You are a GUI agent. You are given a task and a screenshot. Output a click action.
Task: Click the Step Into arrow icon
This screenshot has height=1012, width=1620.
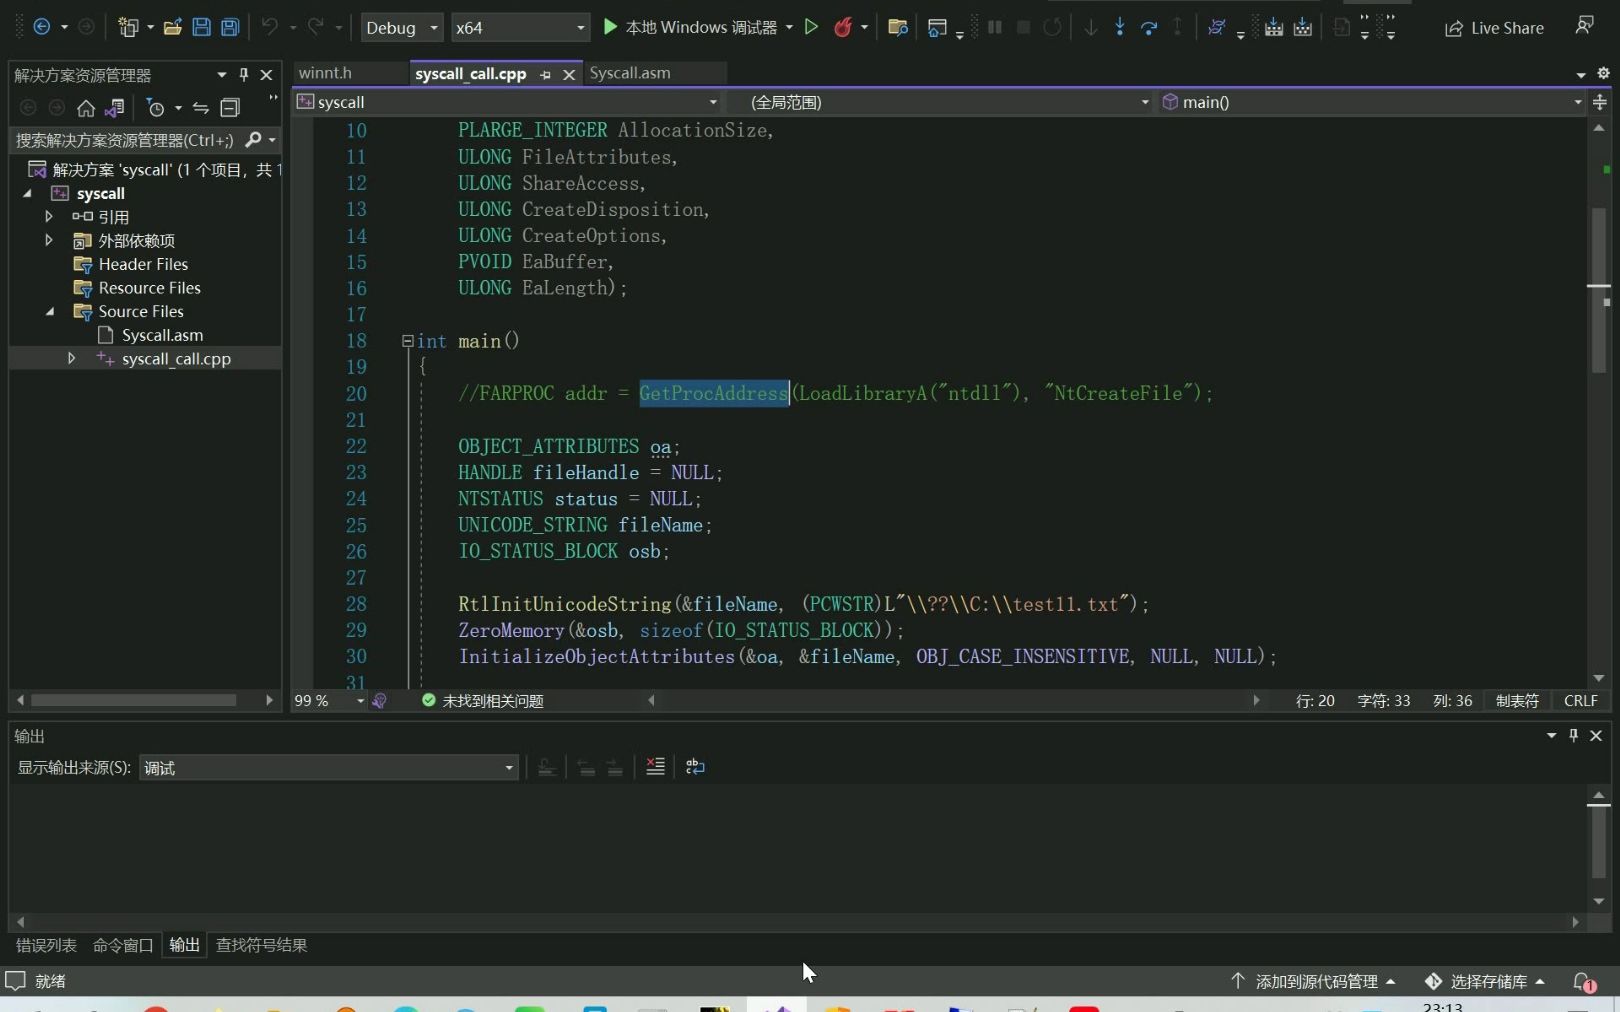(1120, 27)
